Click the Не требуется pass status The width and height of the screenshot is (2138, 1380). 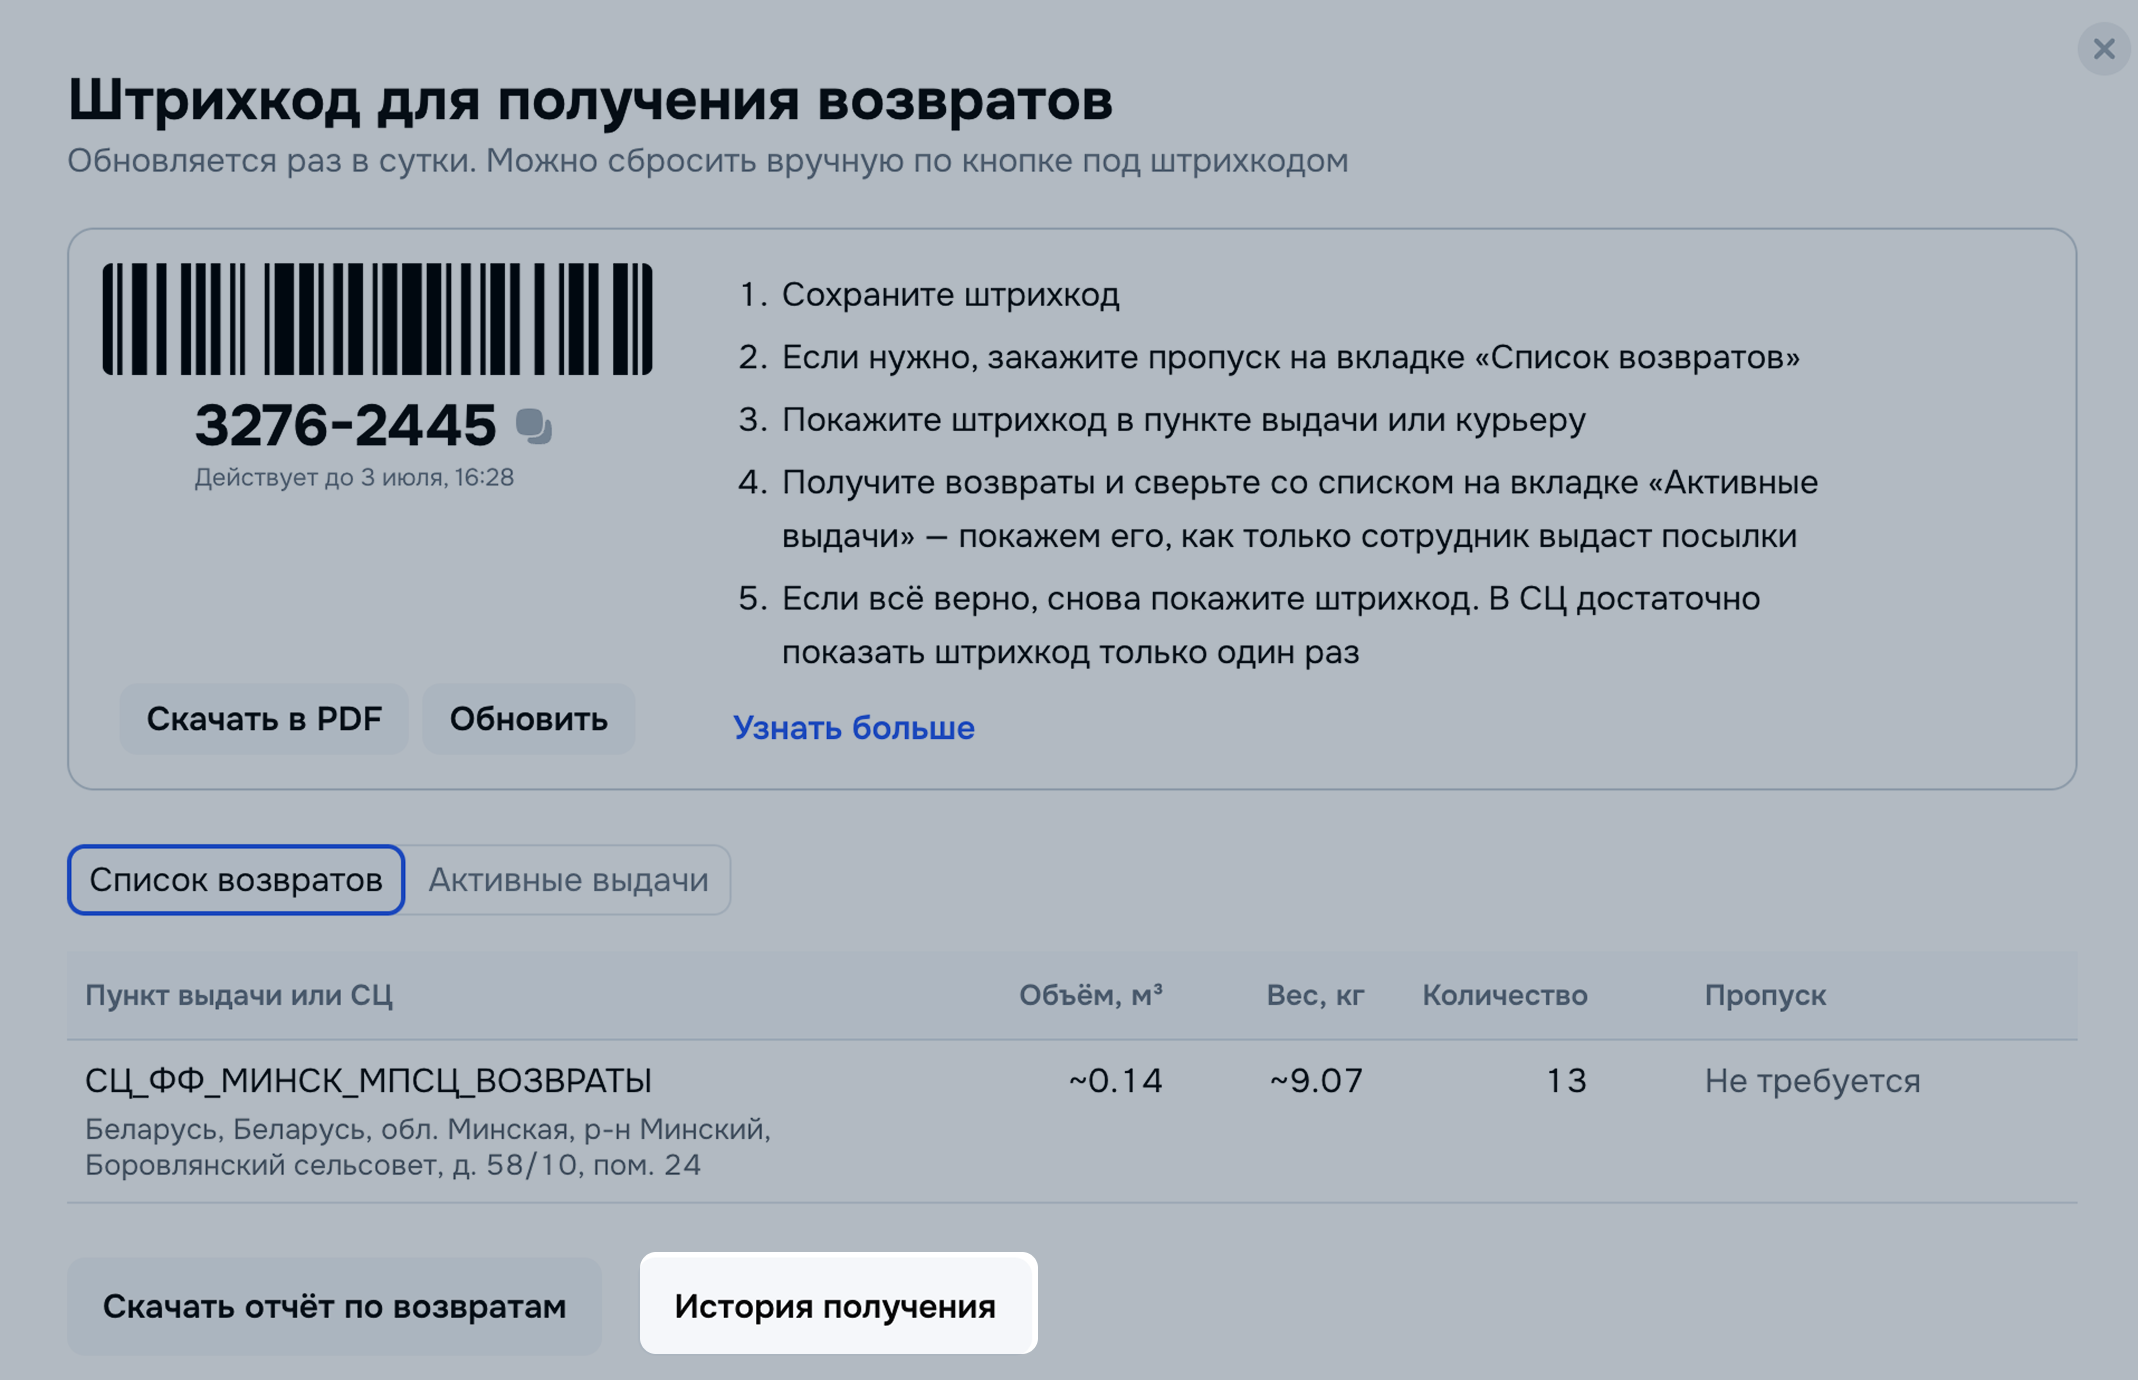pyautogui.click(x=1812, y=1080)
